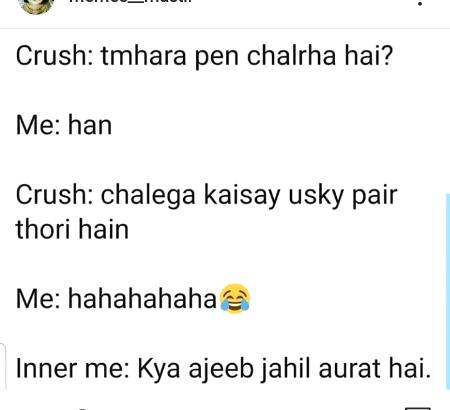Click the 'hahahahaha' text
The height and width of the screenshot is (410, 450).
point(142,298)
